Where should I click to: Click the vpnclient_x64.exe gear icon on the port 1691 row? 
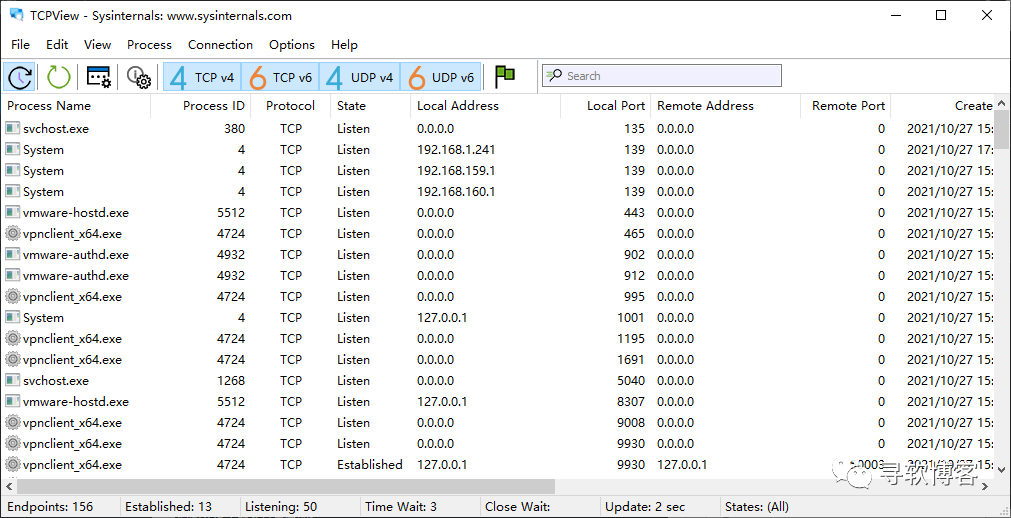(12, 359)
